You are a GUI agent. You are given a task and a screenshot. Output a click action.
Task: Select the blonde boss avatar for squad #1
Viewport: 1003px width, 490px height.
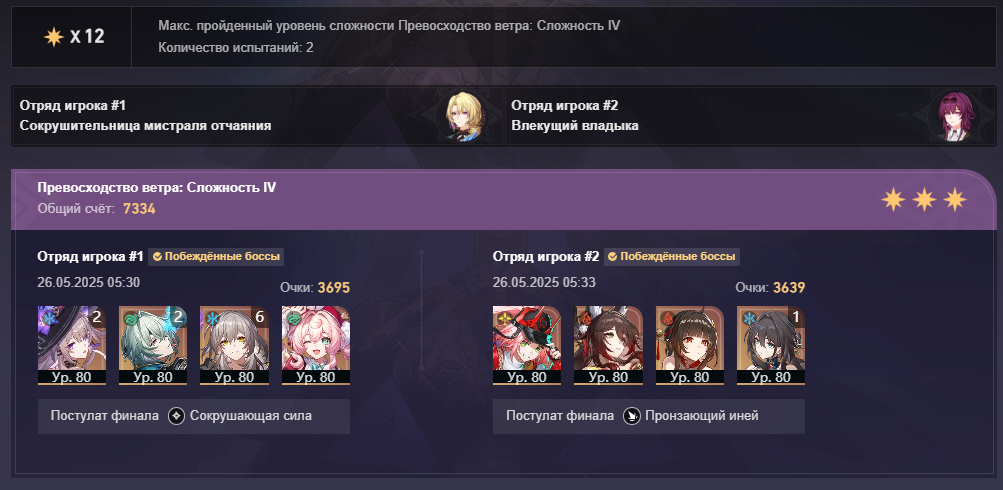click(463, 116)
